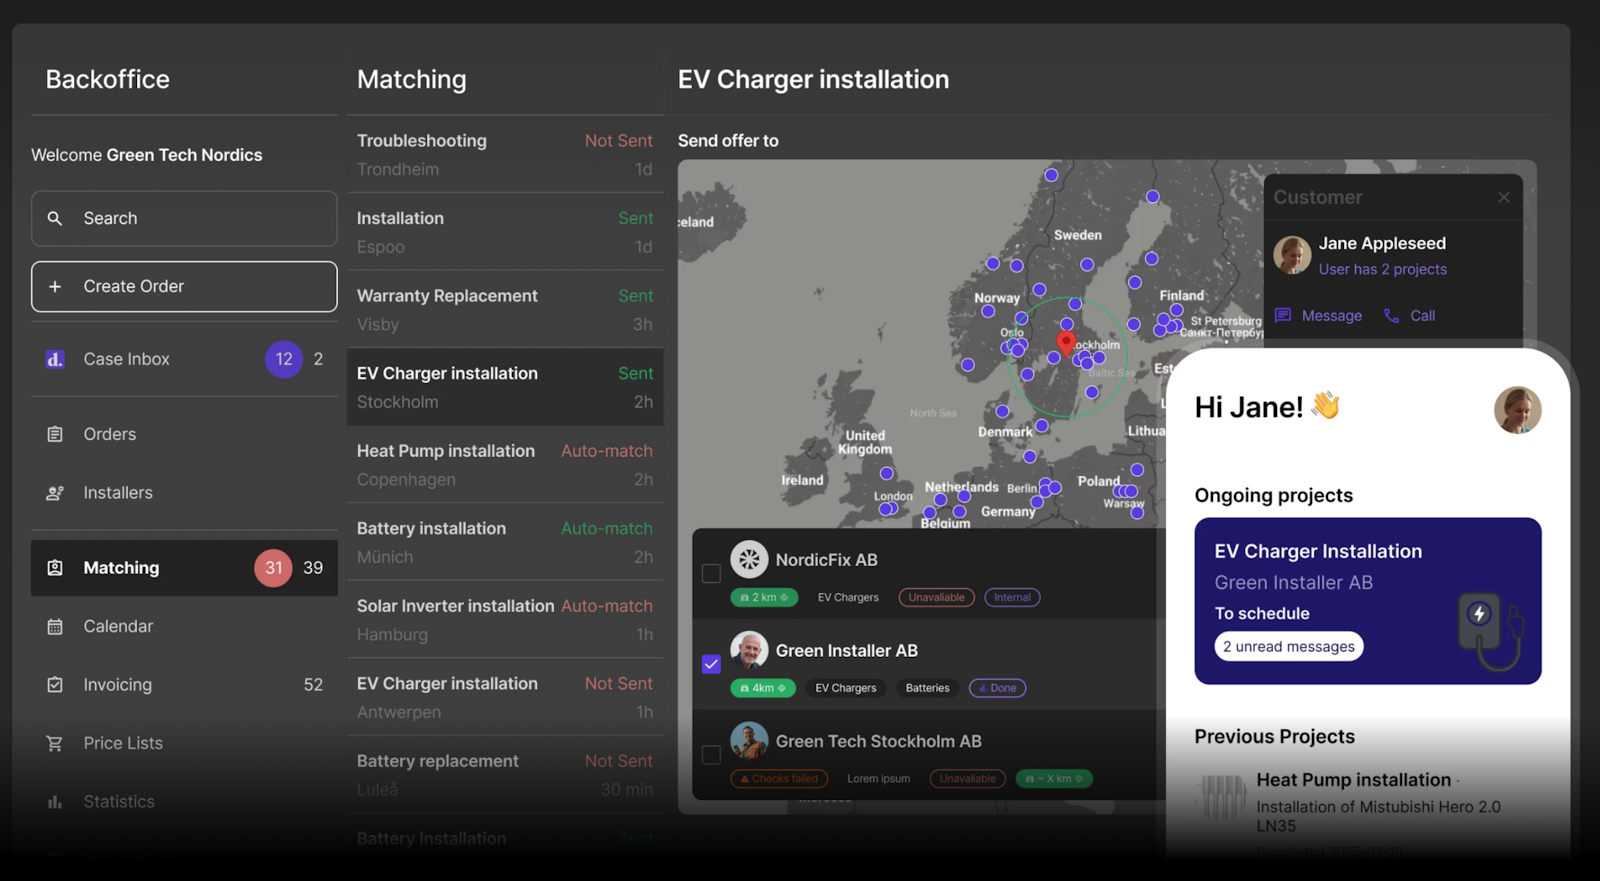Click the Statistics bar chart icon

[55, 802]
